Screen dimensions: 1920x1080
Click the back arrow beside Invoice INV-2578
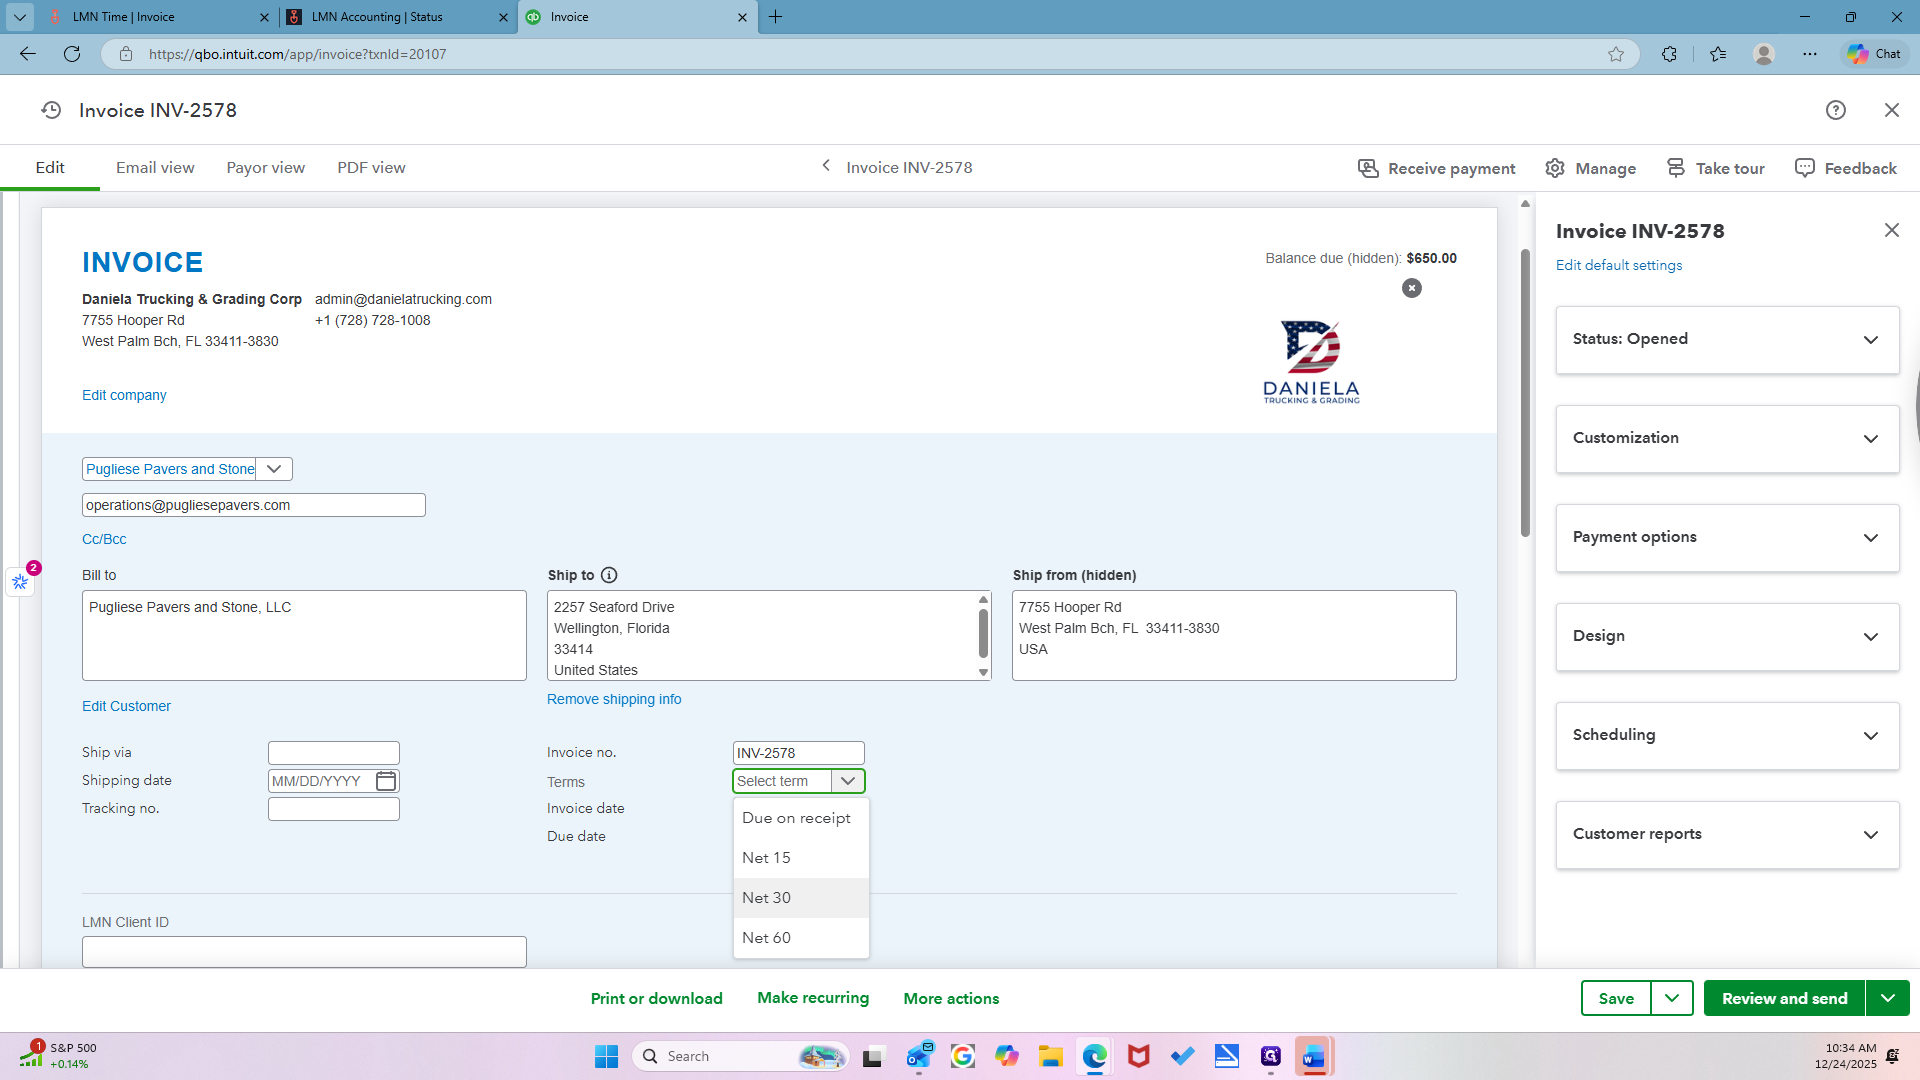[x=826, y=166]
